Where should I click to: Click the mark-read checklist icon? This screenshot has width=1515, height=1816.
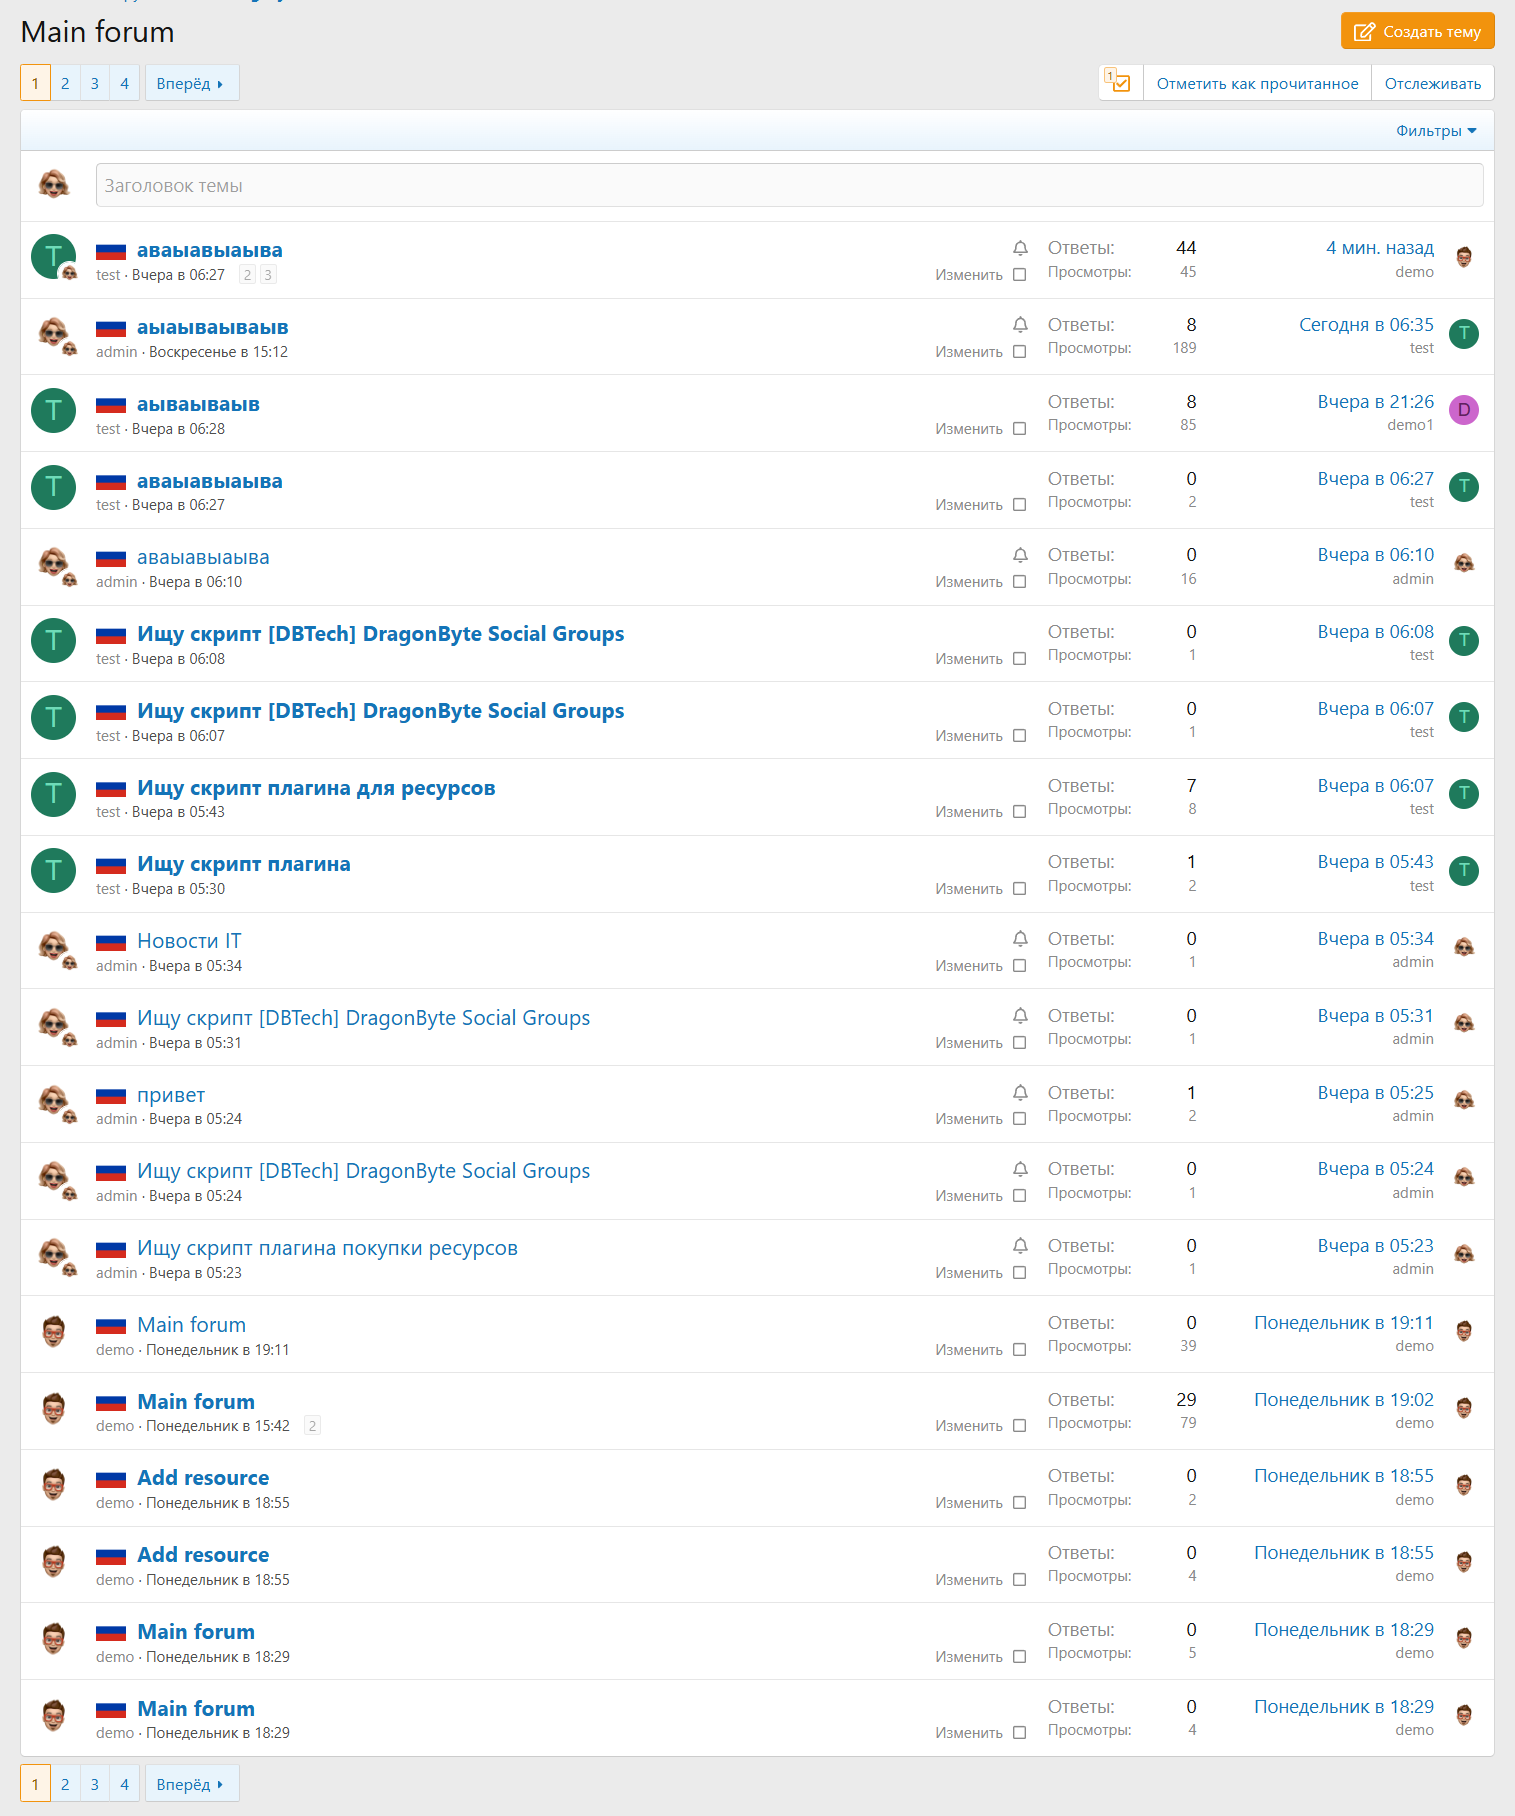pyautogui.click(x=1119, y=83)
